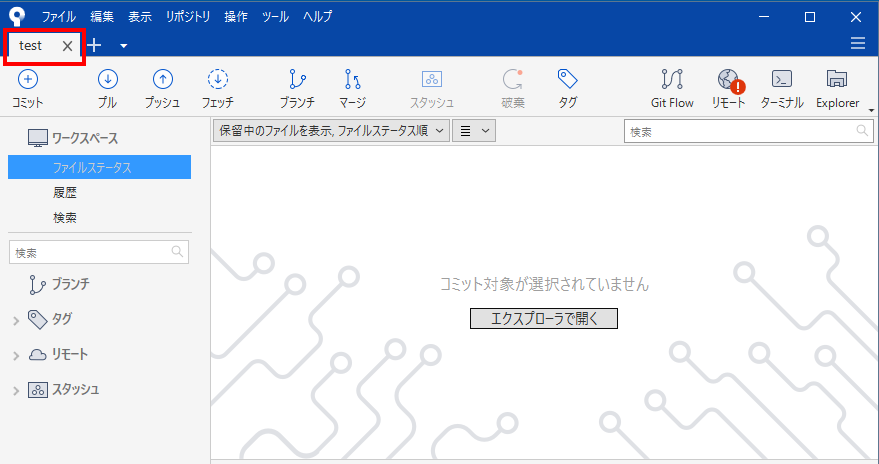Click the Fetch (フェッチ) toolbar icon
Screen dimensions: 879x464
[x=218, y=80]
